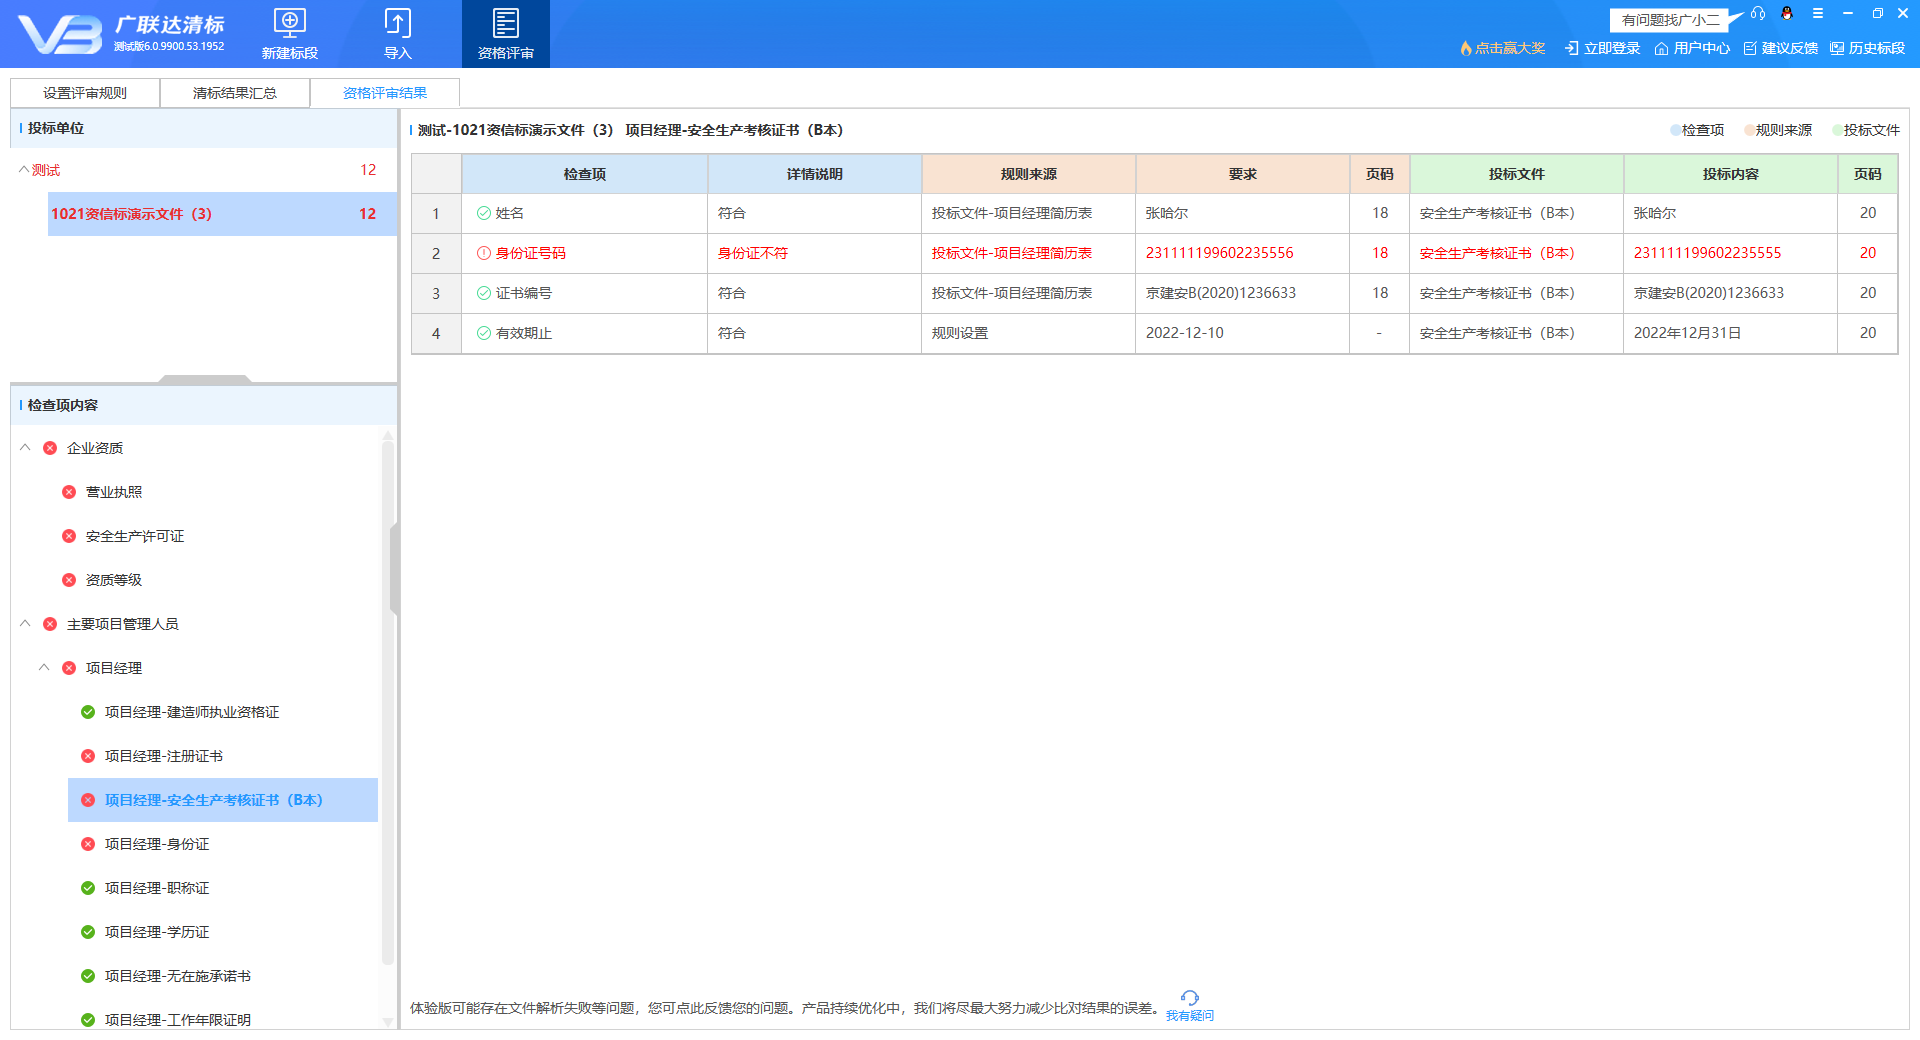The height and width of the screenshot is (1040, 1920).
Task: Select 项目经理-安全生产考核证书（B本）item
Action: [x=223, y=800]
